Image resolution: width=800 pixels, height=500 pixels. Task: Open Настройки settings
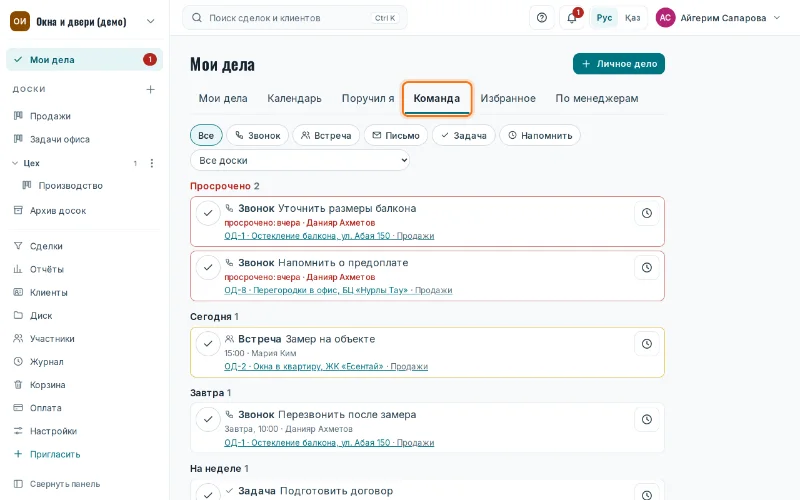coord(84,431)
